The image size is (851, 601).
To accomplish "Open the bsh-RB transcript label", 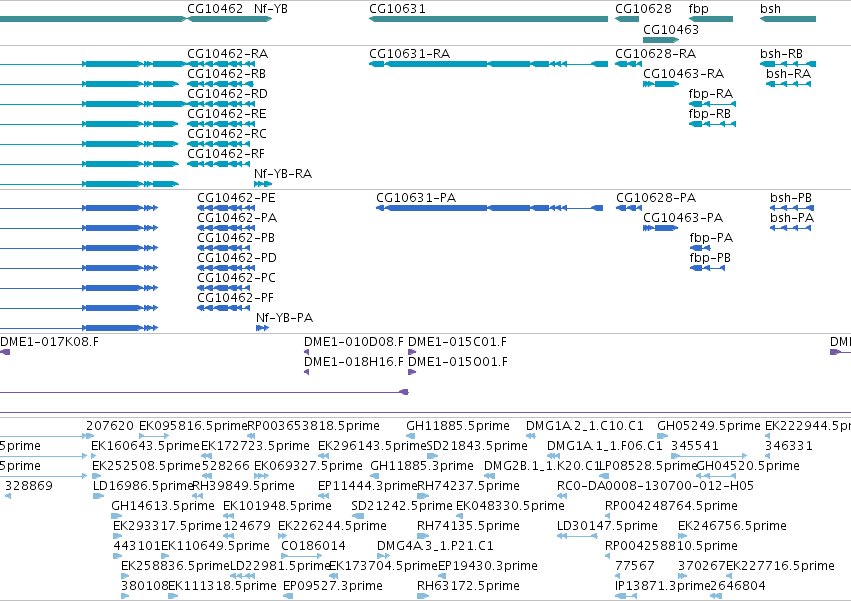I will point(782,54).
